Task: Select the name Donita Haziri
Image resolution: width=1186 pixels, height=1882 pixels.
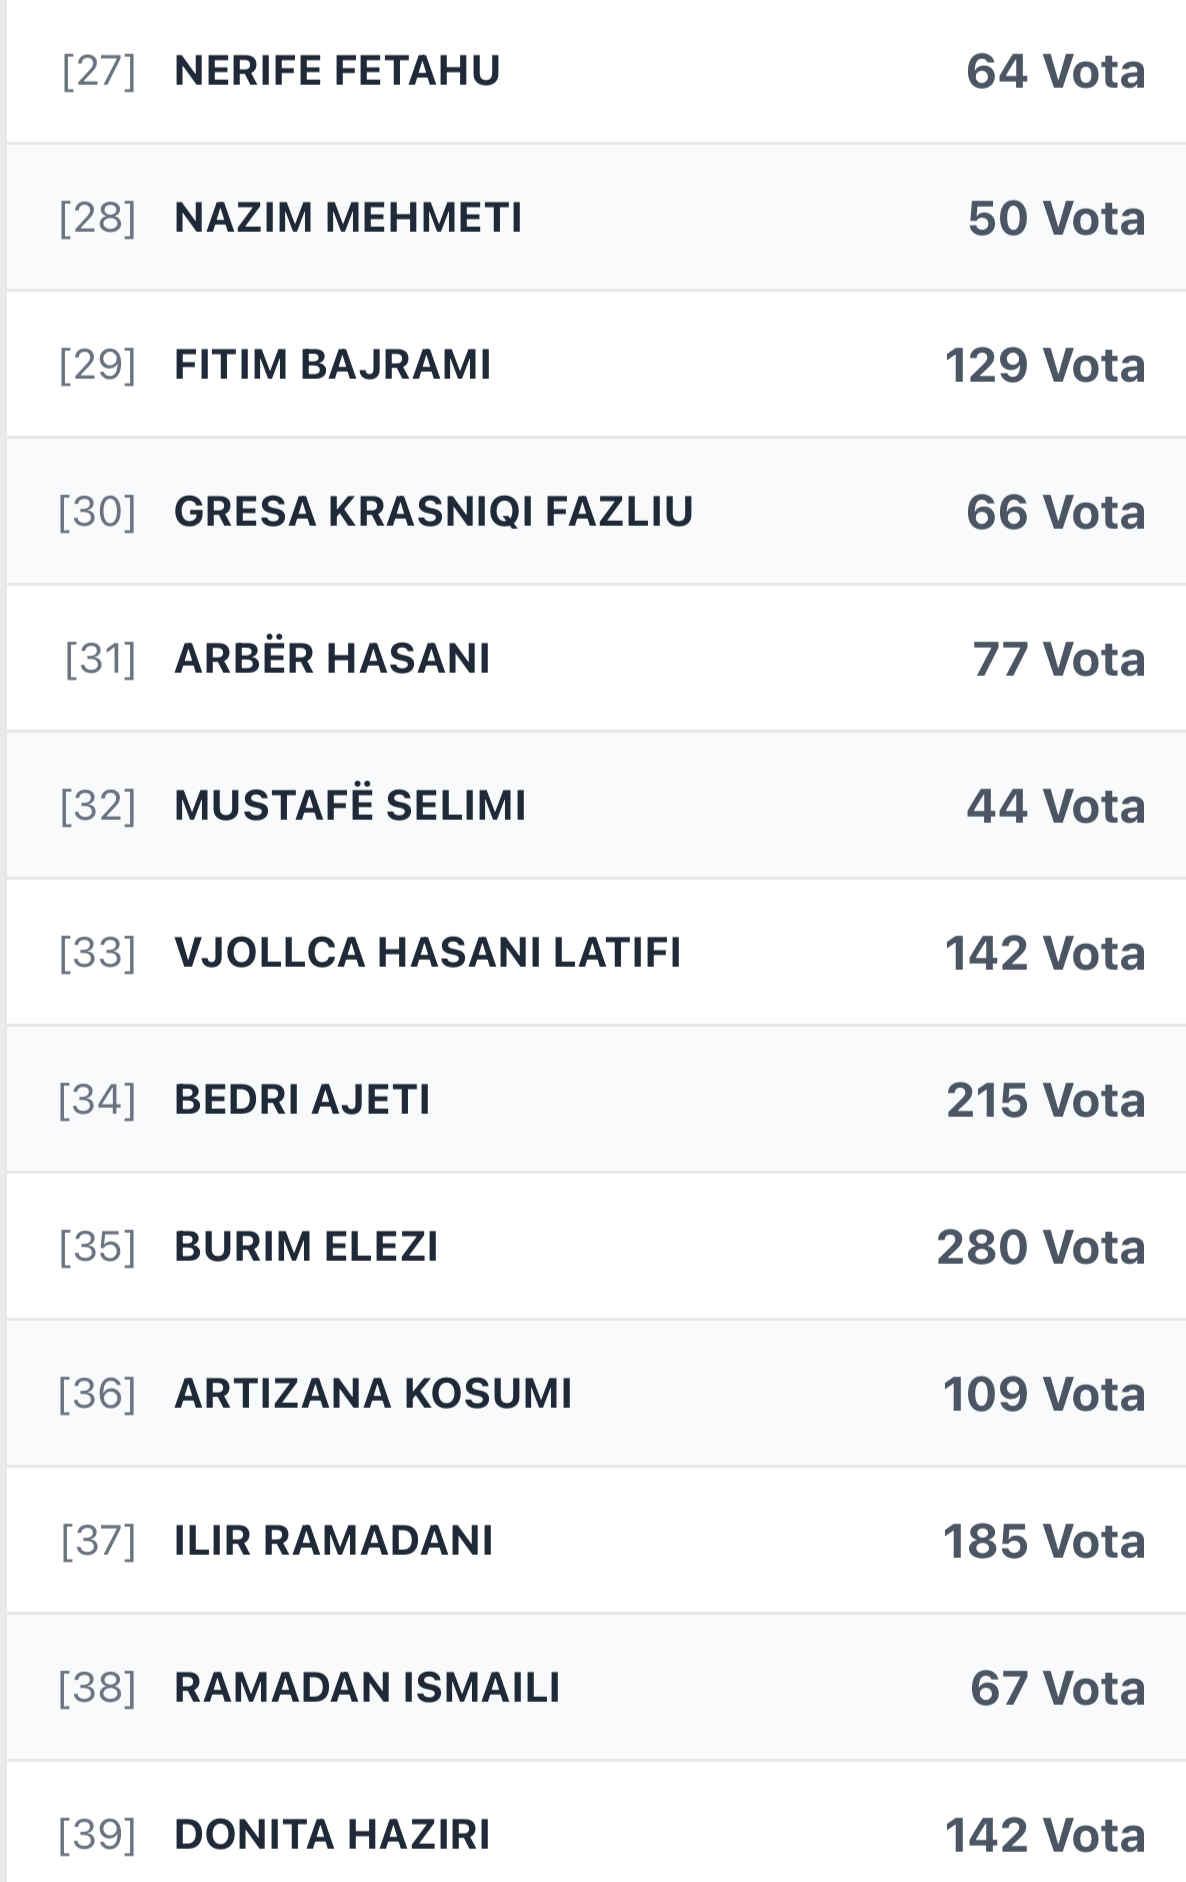Action: (x=332, y=1835)
